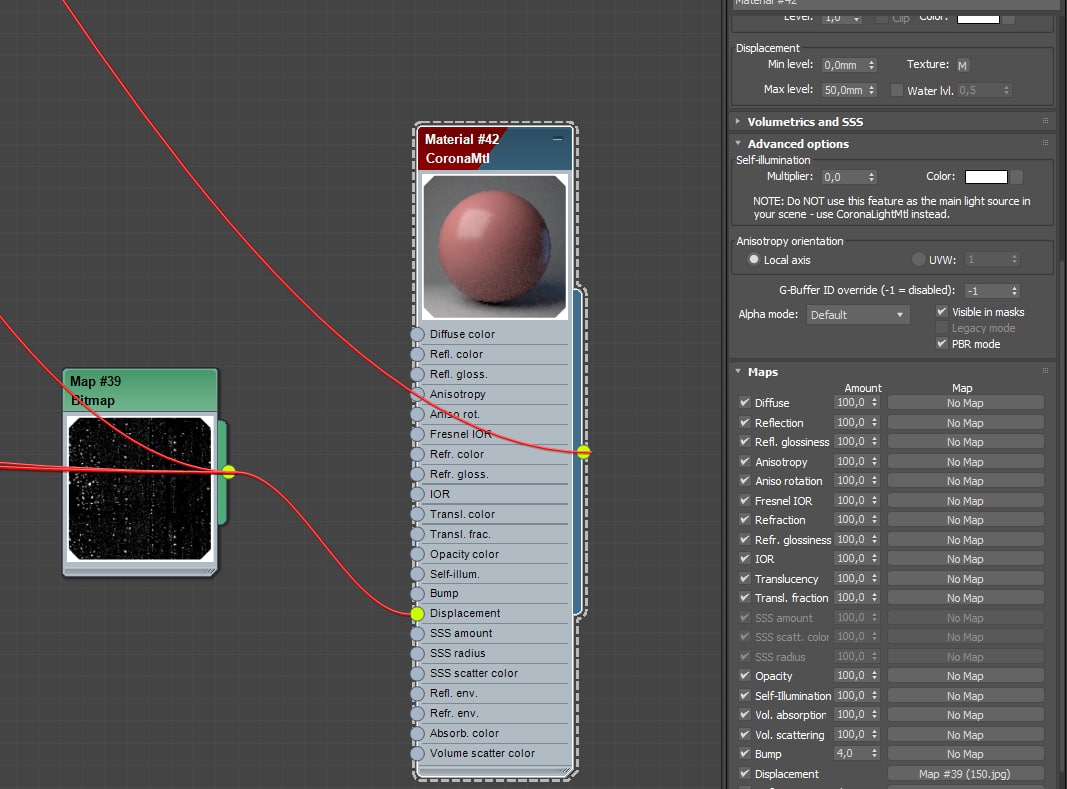Adjust the Displacement Min level spinner
1067x789 pixels.
[x=871, y=65]
